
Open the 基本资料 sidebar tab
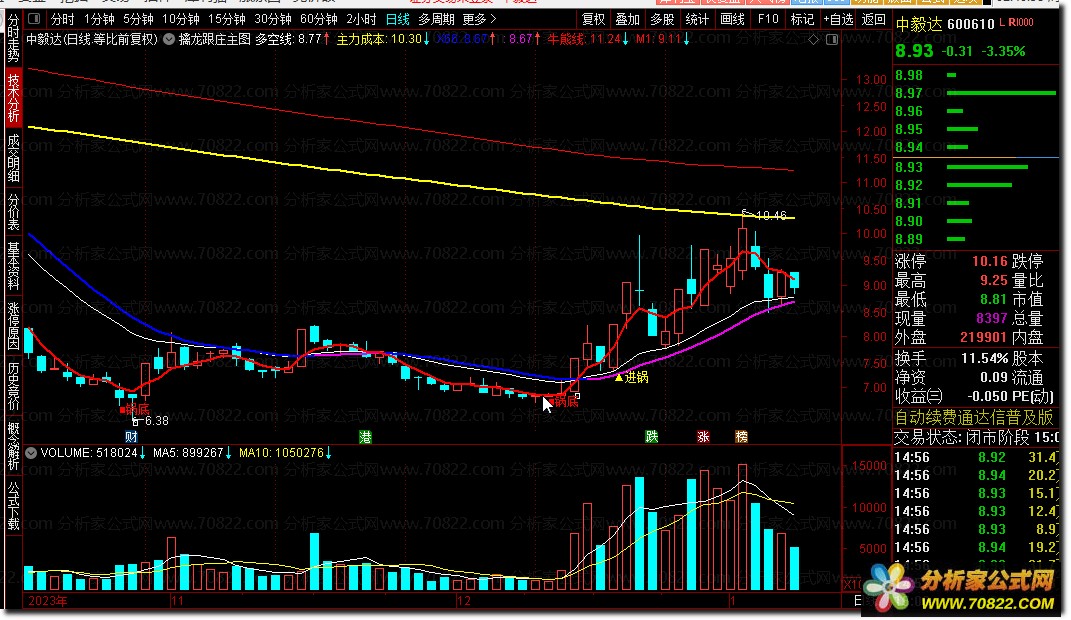tap(14, 266)
